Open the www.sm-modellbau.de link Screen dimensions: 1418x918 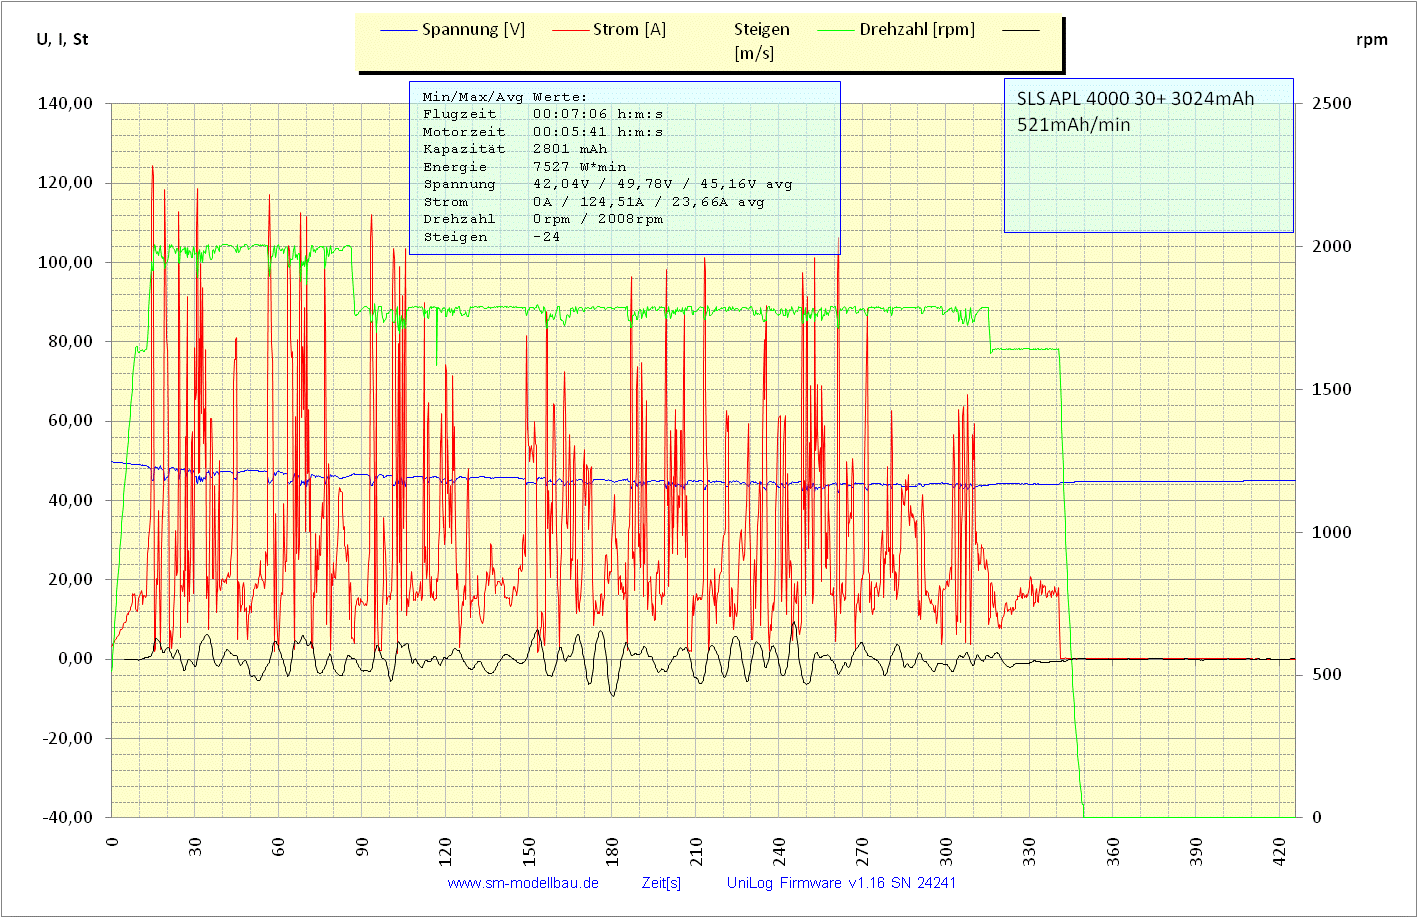pyautogui.click(x=523, y=883)
